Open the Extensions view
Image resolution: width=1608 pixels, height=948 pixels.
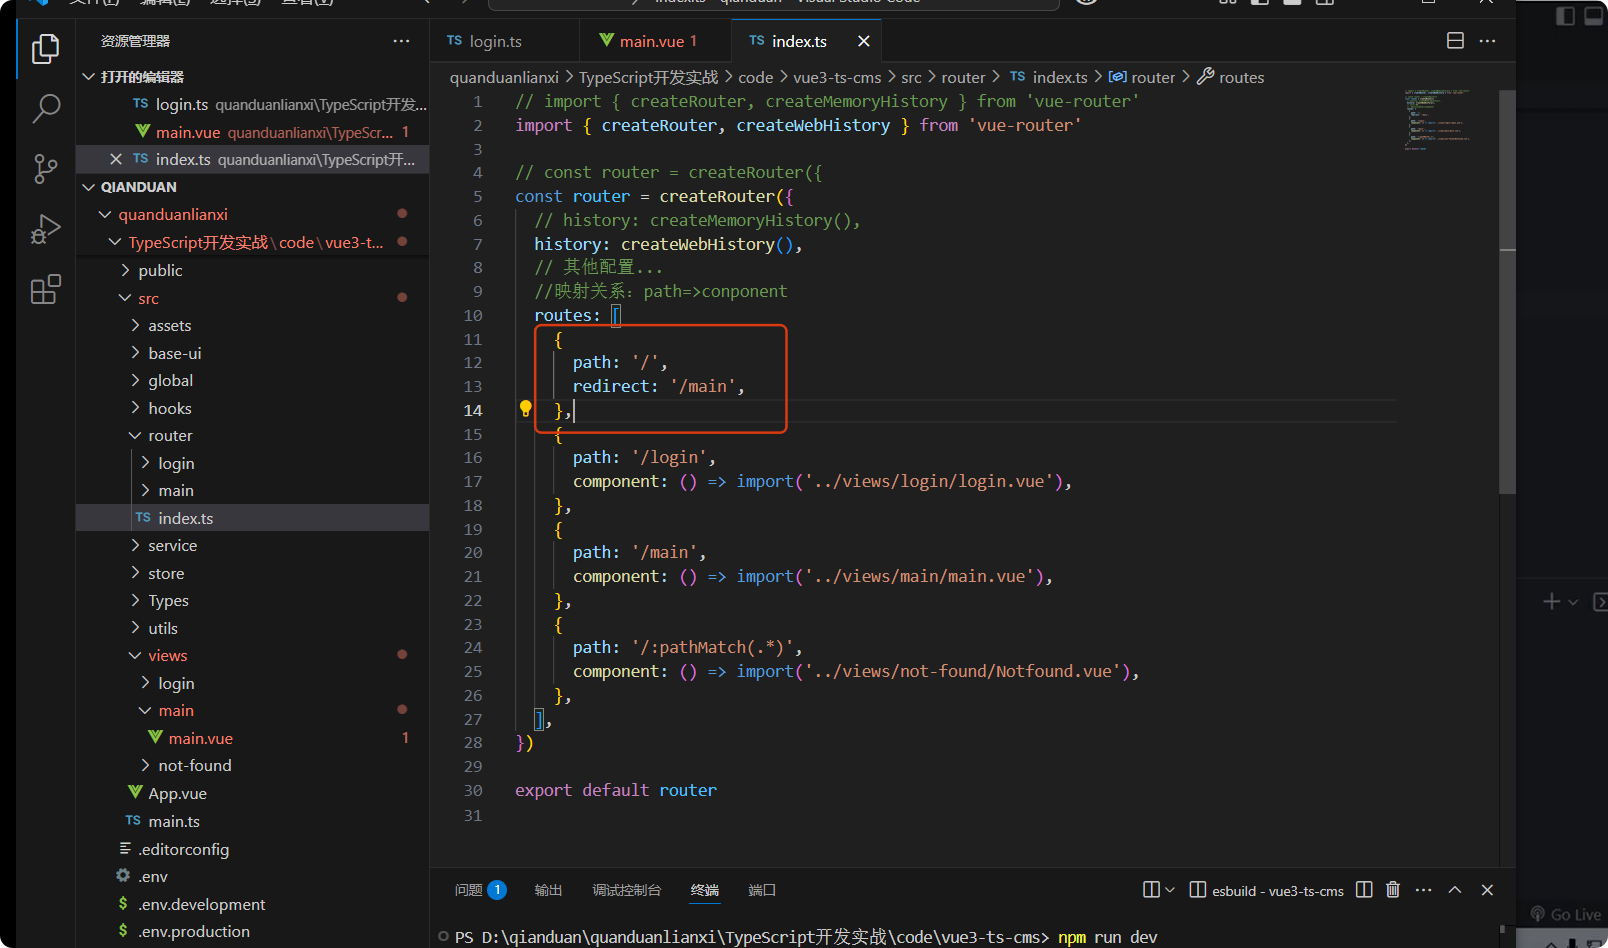pos(45,289)
